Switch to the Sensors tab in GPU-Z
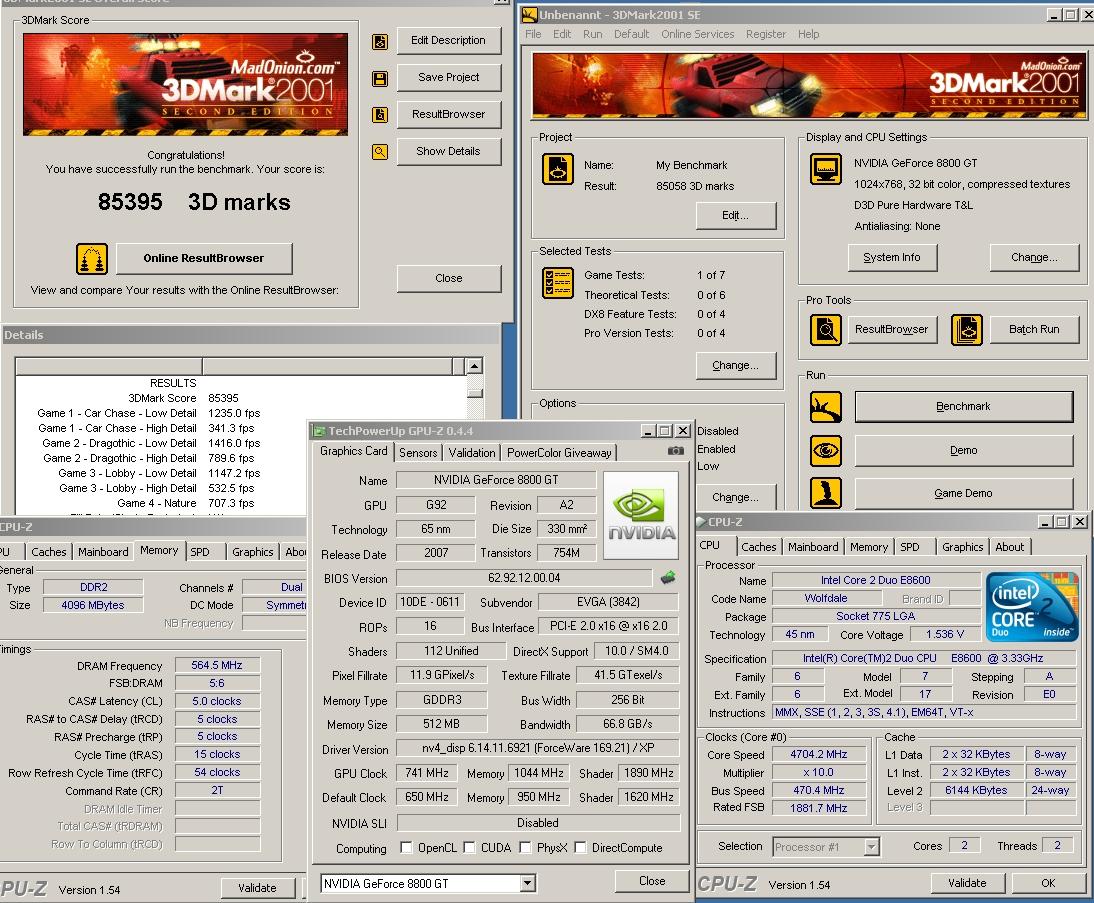Viewport: 1094px width, 903px height. point(418,453)
